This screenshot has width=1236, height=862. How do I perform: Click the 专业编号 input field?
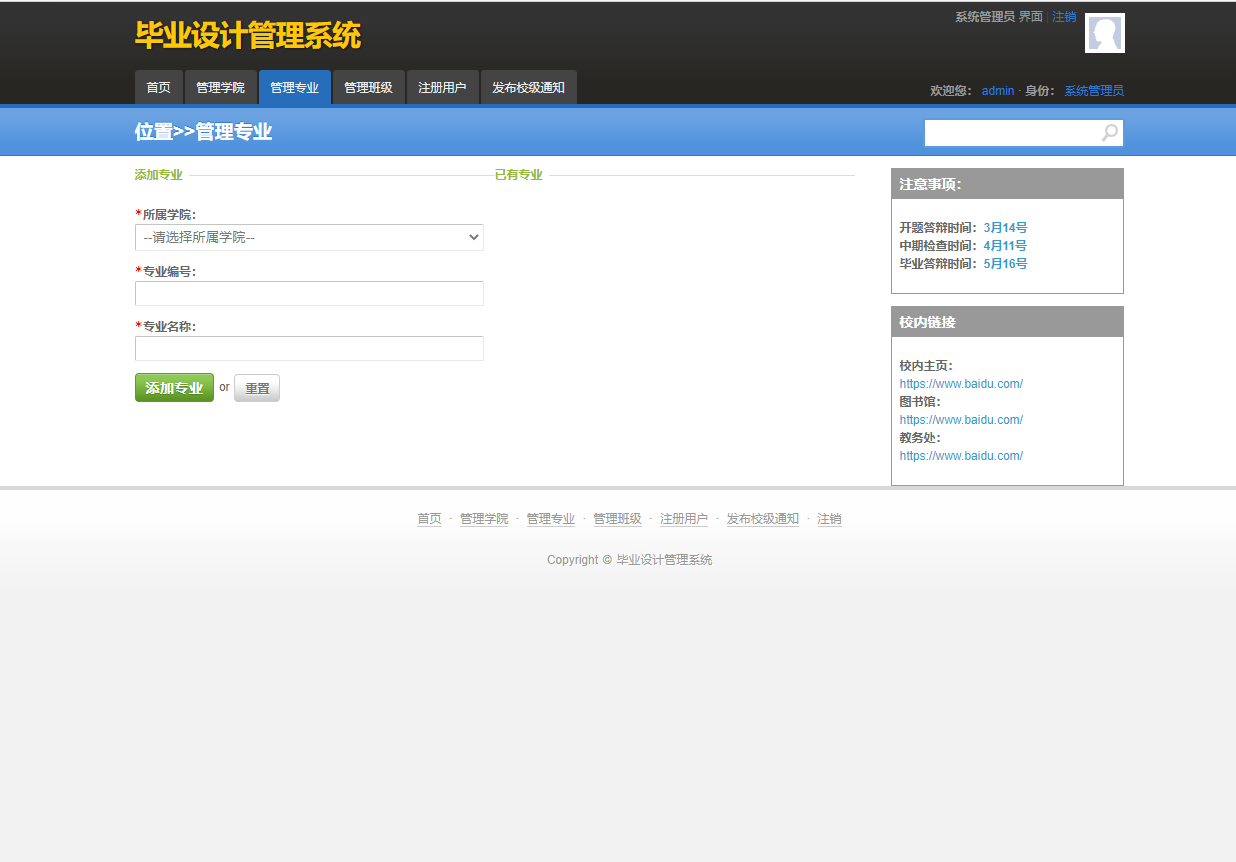(309, 293)
